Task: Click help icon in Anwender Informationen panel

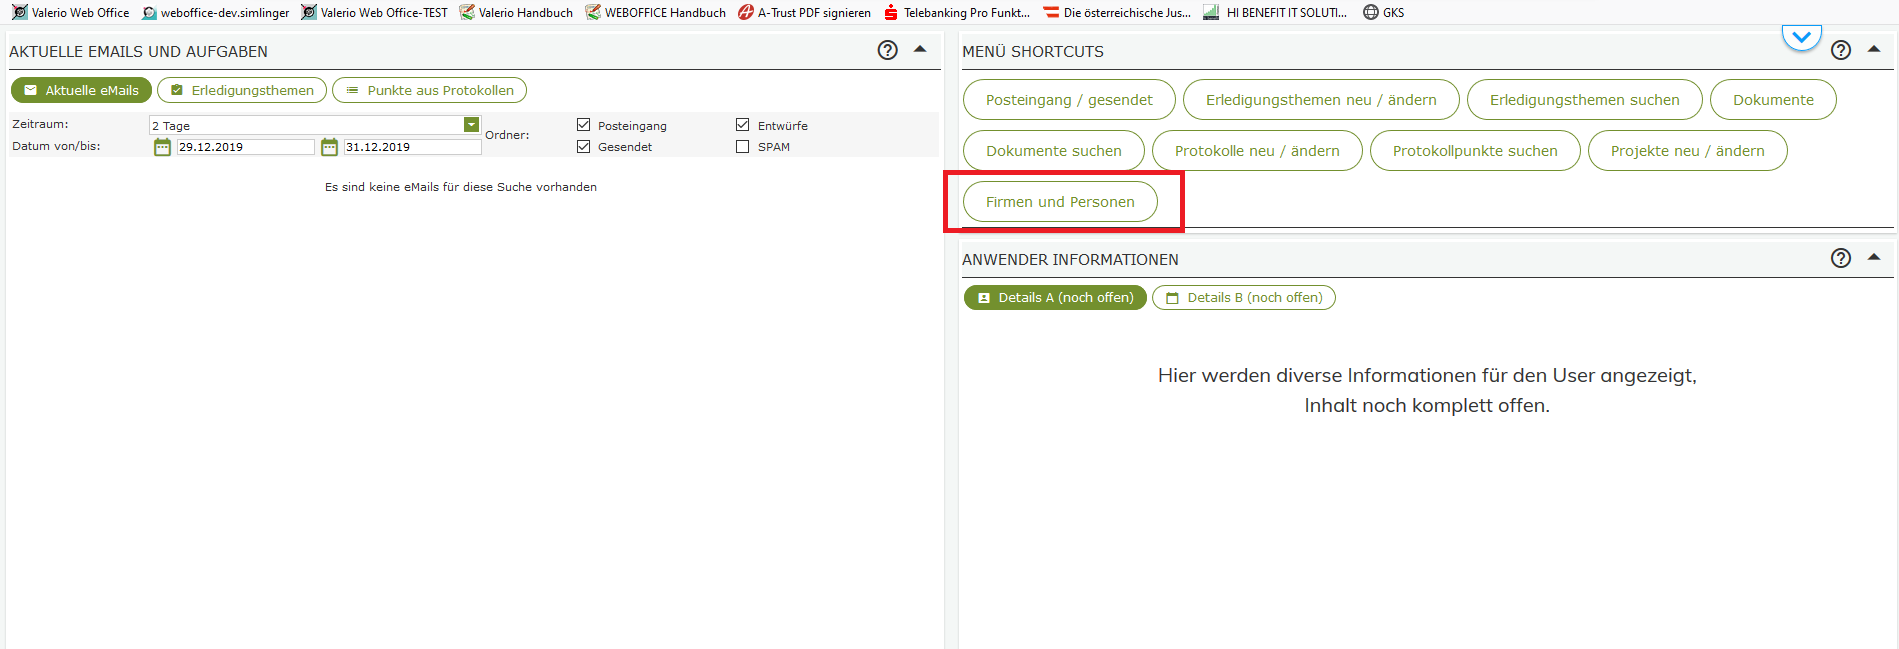Action: (1840, 258)
